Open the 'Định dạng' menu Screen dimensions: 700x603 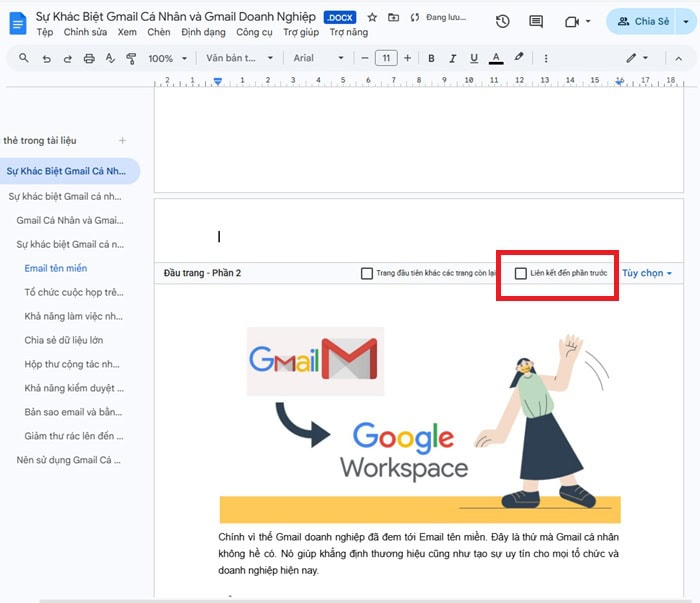pos(203,33)
